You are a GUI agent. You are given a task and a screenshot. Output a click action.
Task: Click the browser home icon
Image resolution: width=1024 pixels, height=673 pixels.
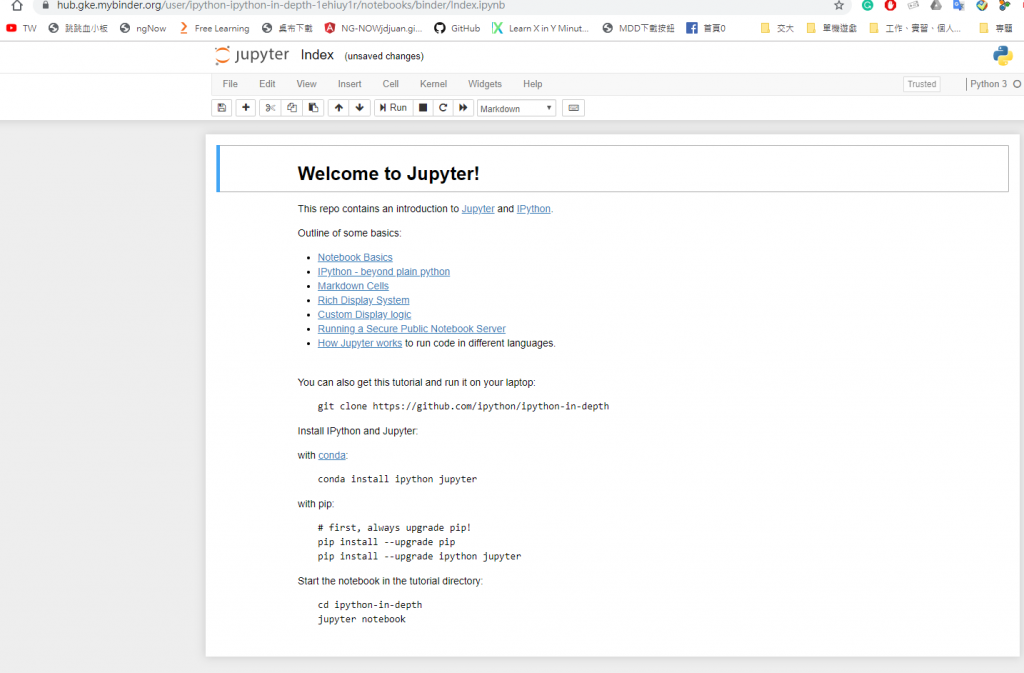17,5
